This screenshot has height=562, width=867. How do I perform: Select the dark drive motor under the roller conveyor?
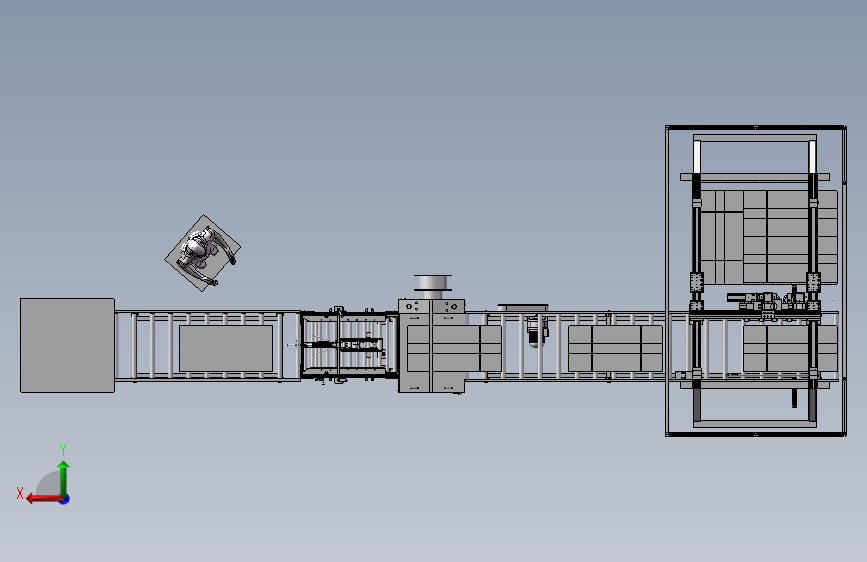[536, 331]
